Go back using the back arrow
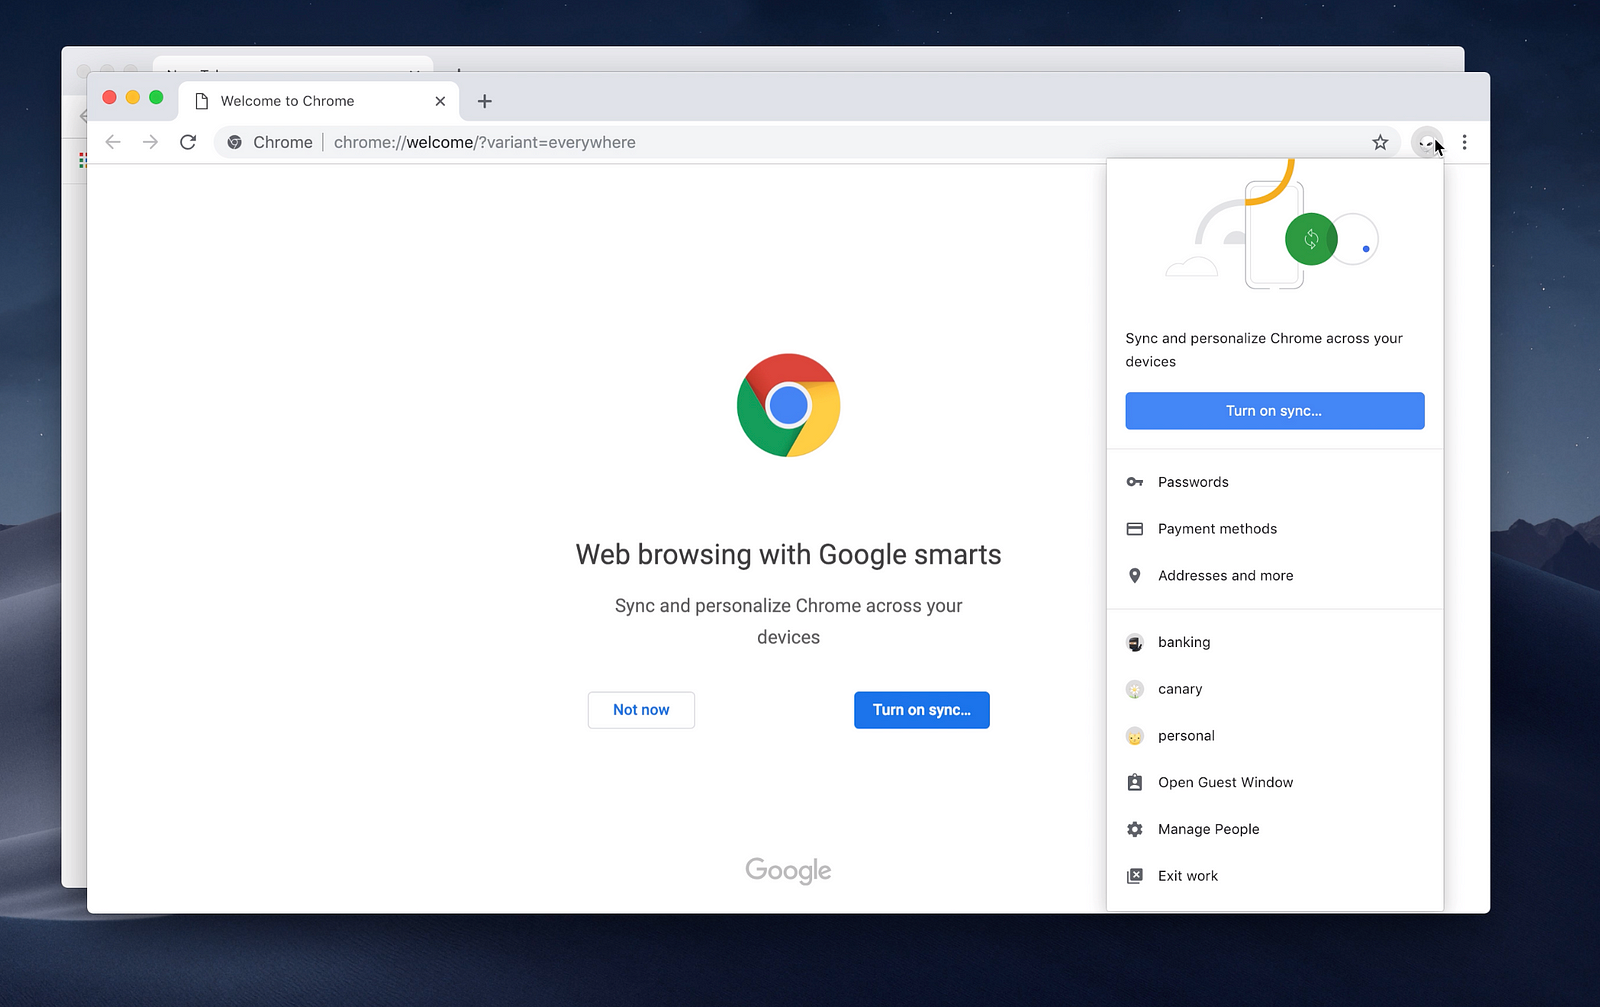1600x1007 pixels. (x=113, y=142)
